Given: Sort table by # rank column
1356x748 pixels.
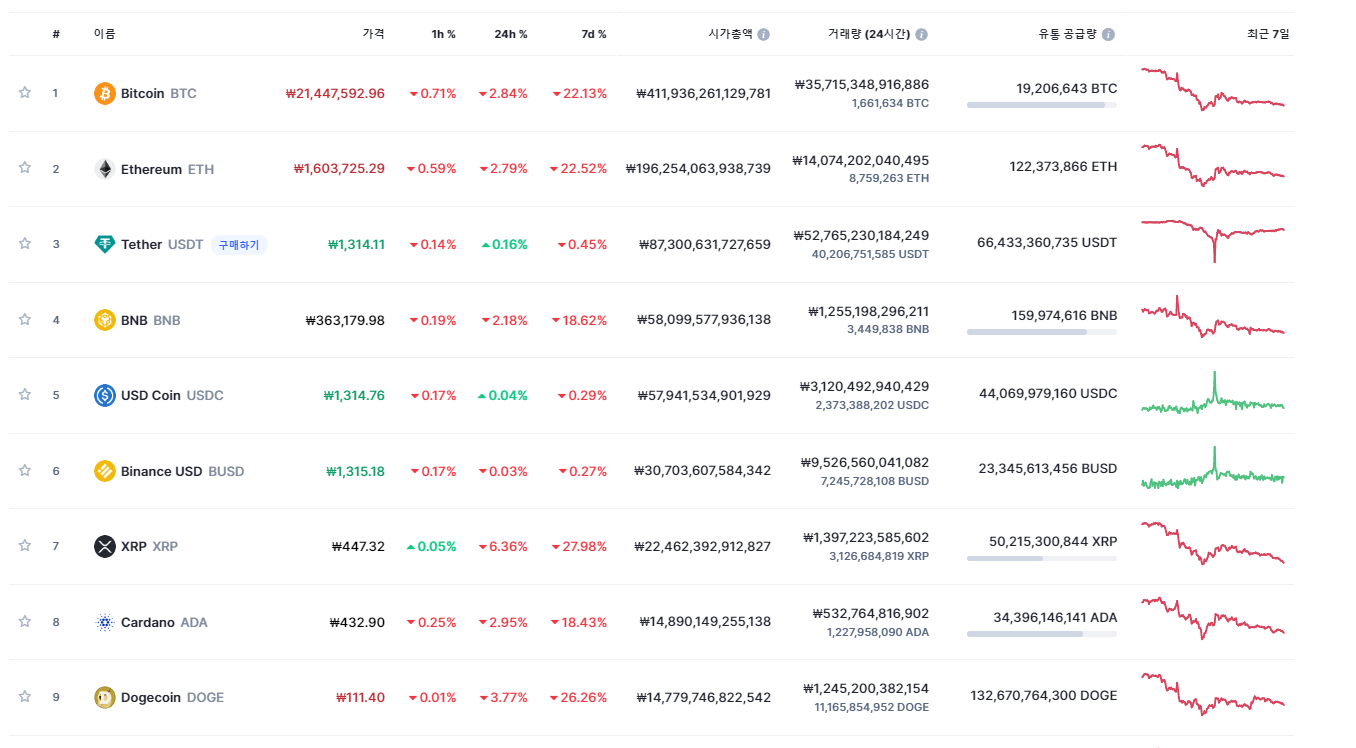Looking at the screenshot, I should 56,34.
